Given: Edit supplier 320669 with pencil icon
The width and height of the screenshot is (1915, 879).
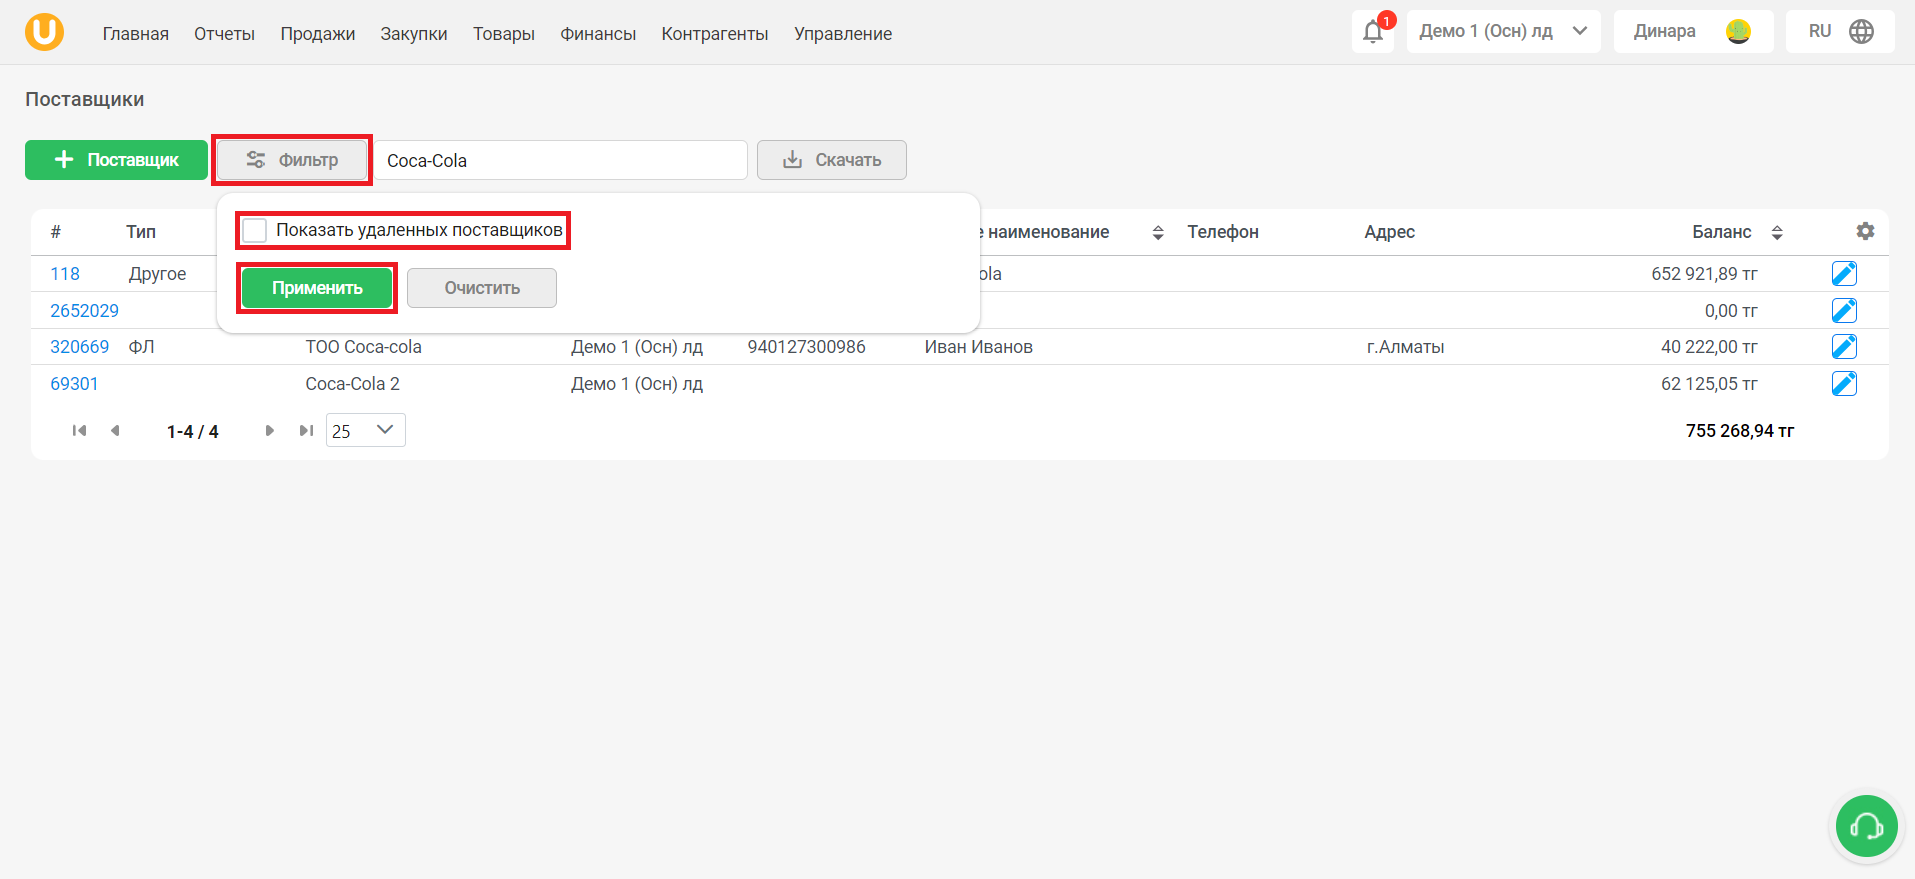Looking at the screenshot, I should pyautogui.click(x=1844, y=346).
